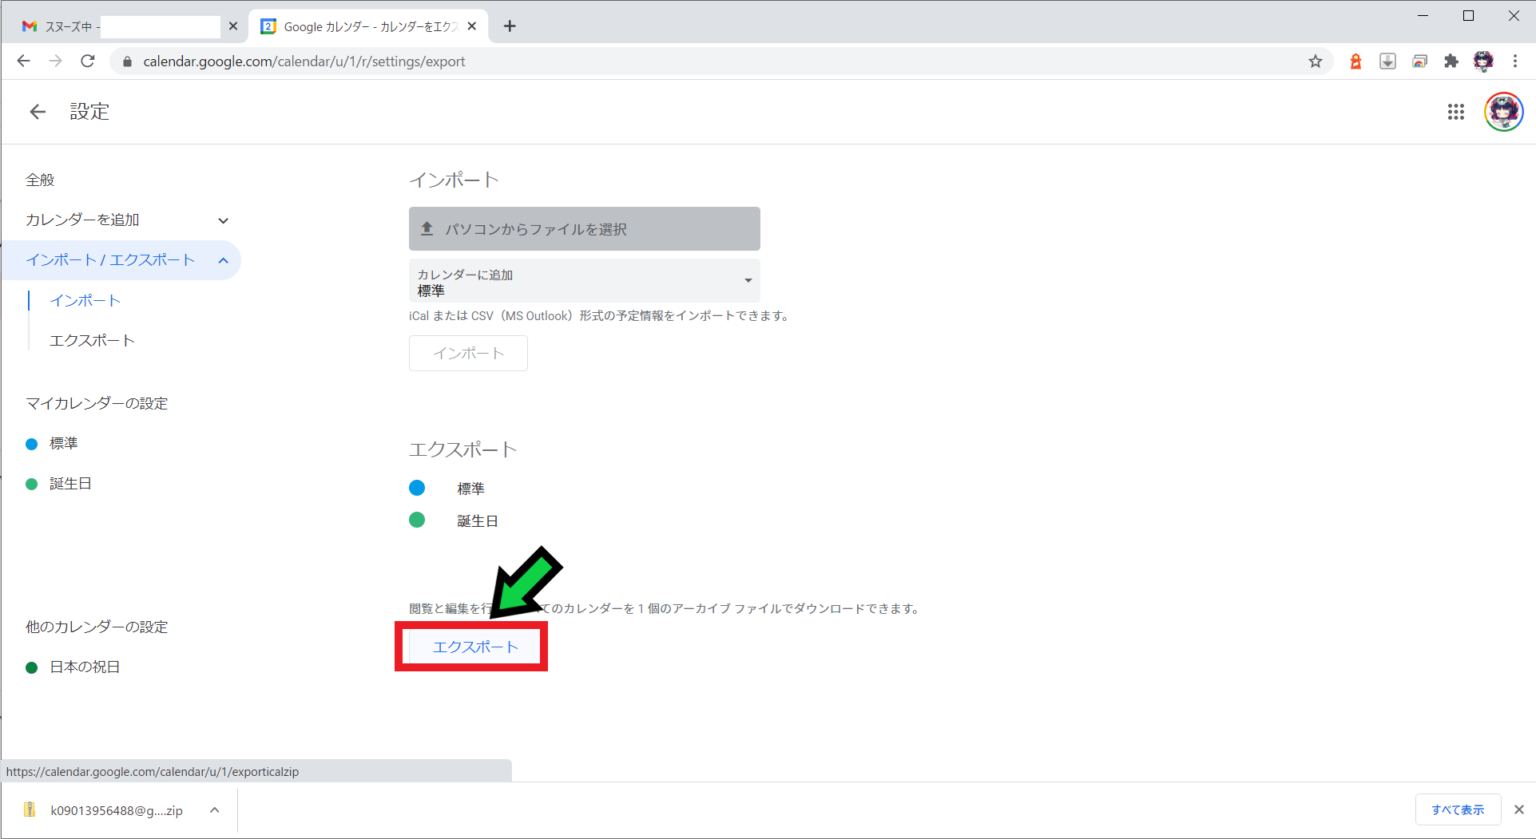1536x839 pixels.
Task: Open the Google account avatar menu
Action: (x=1503, y=112)
